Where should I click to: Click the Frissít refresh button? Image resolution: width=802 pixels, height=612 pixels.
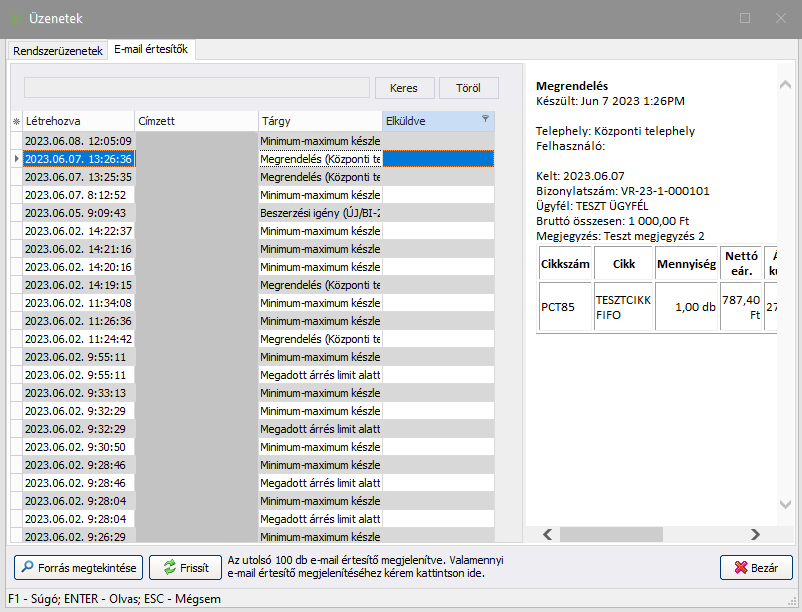(x=185, y=567)
